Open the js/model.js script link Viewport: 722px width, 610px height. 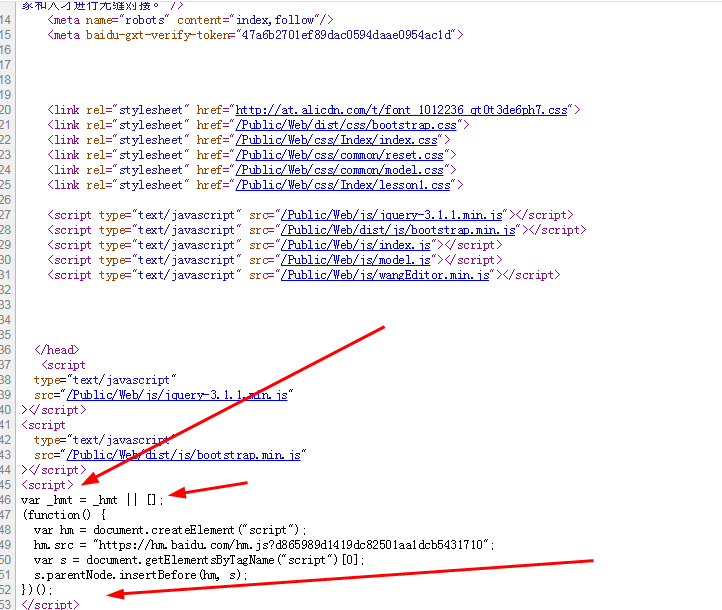point(358,260)
